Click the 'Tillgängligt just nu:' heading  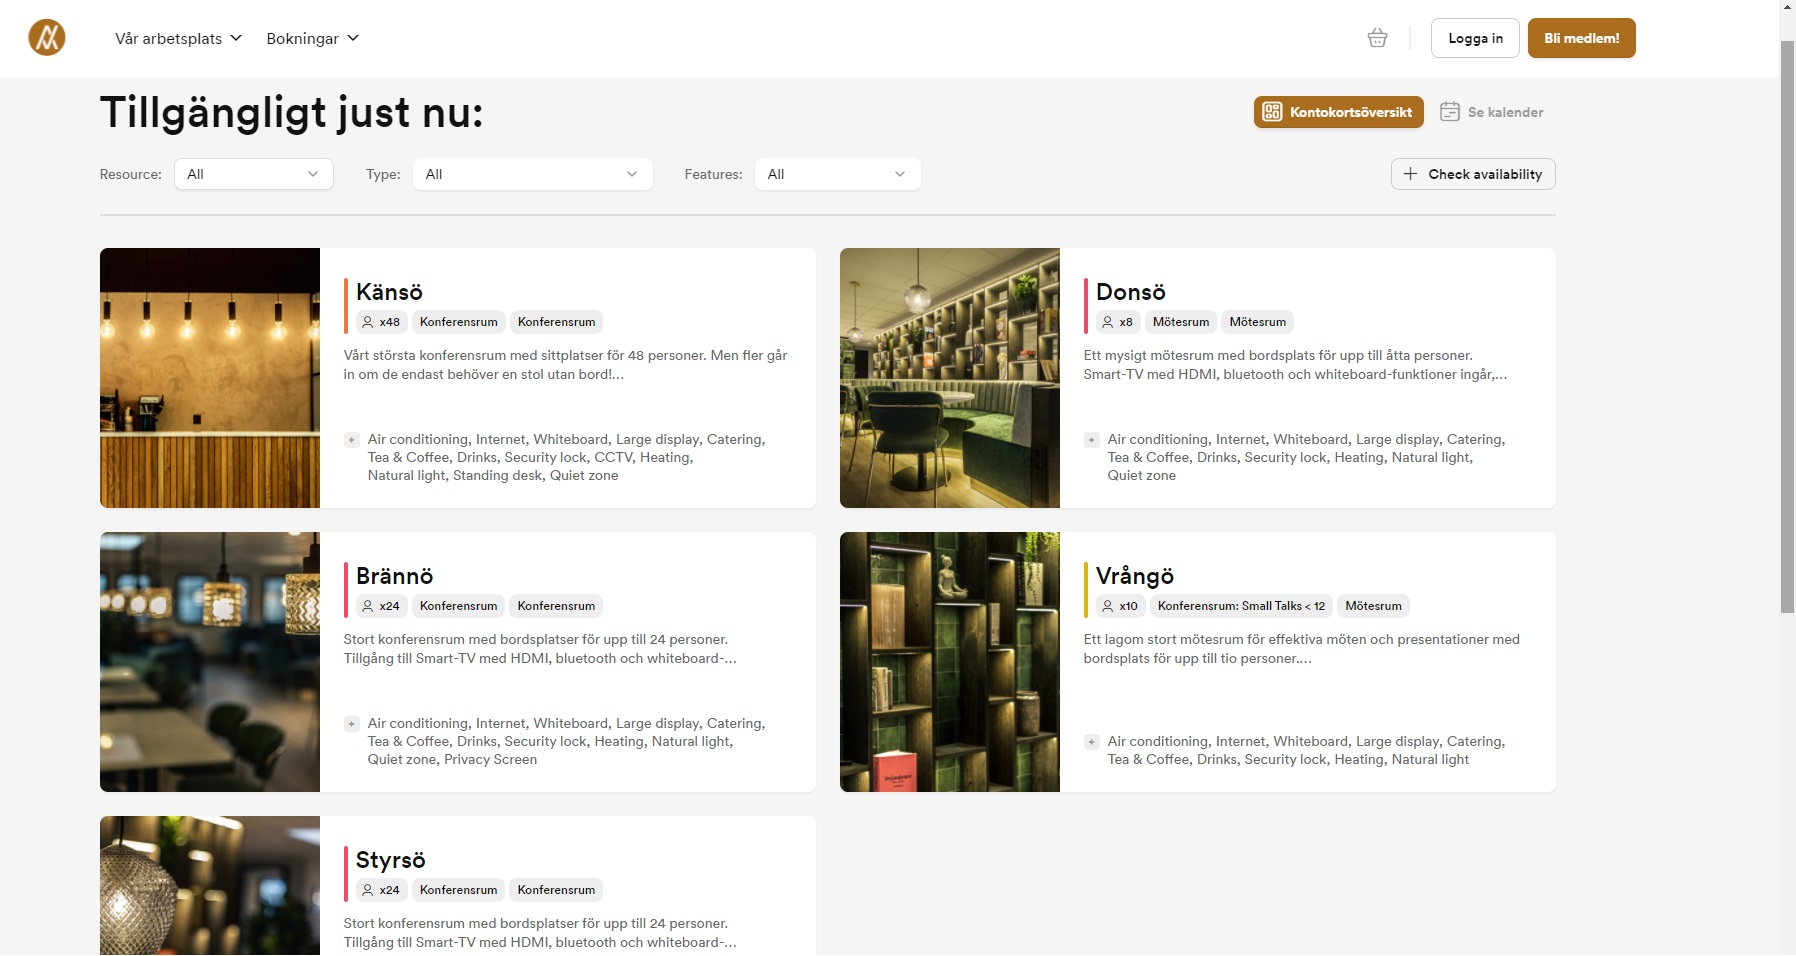tap(292, 112)
